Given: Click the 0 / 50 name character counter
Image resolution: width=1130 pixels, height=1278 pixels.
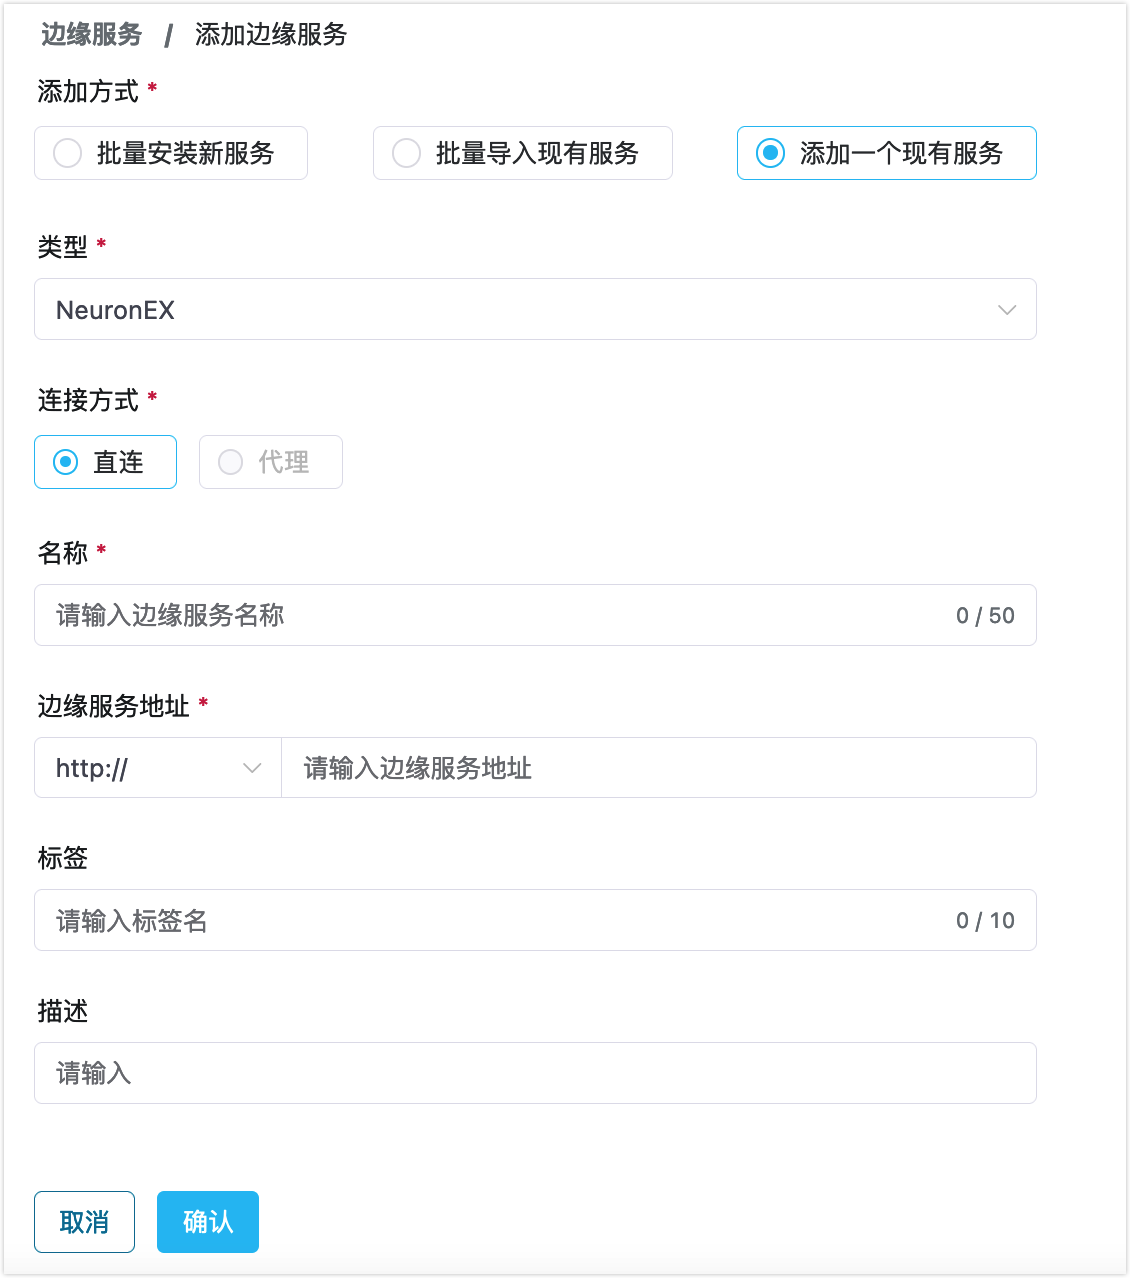Looking at the screenshot, I should pos(985,616).
